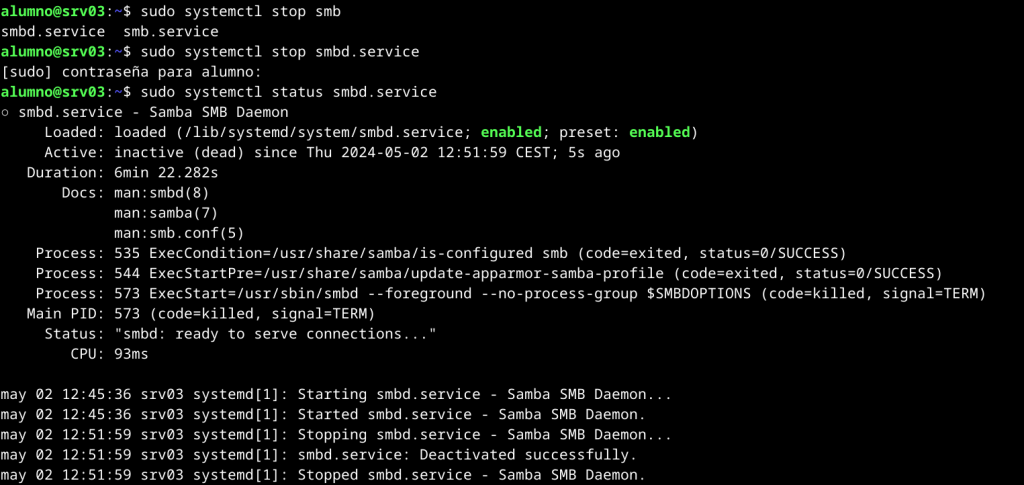Click the inactive status circle before smbd.service
The width and height of the screenshot is (1024, 485).
[x=6, y=112]
